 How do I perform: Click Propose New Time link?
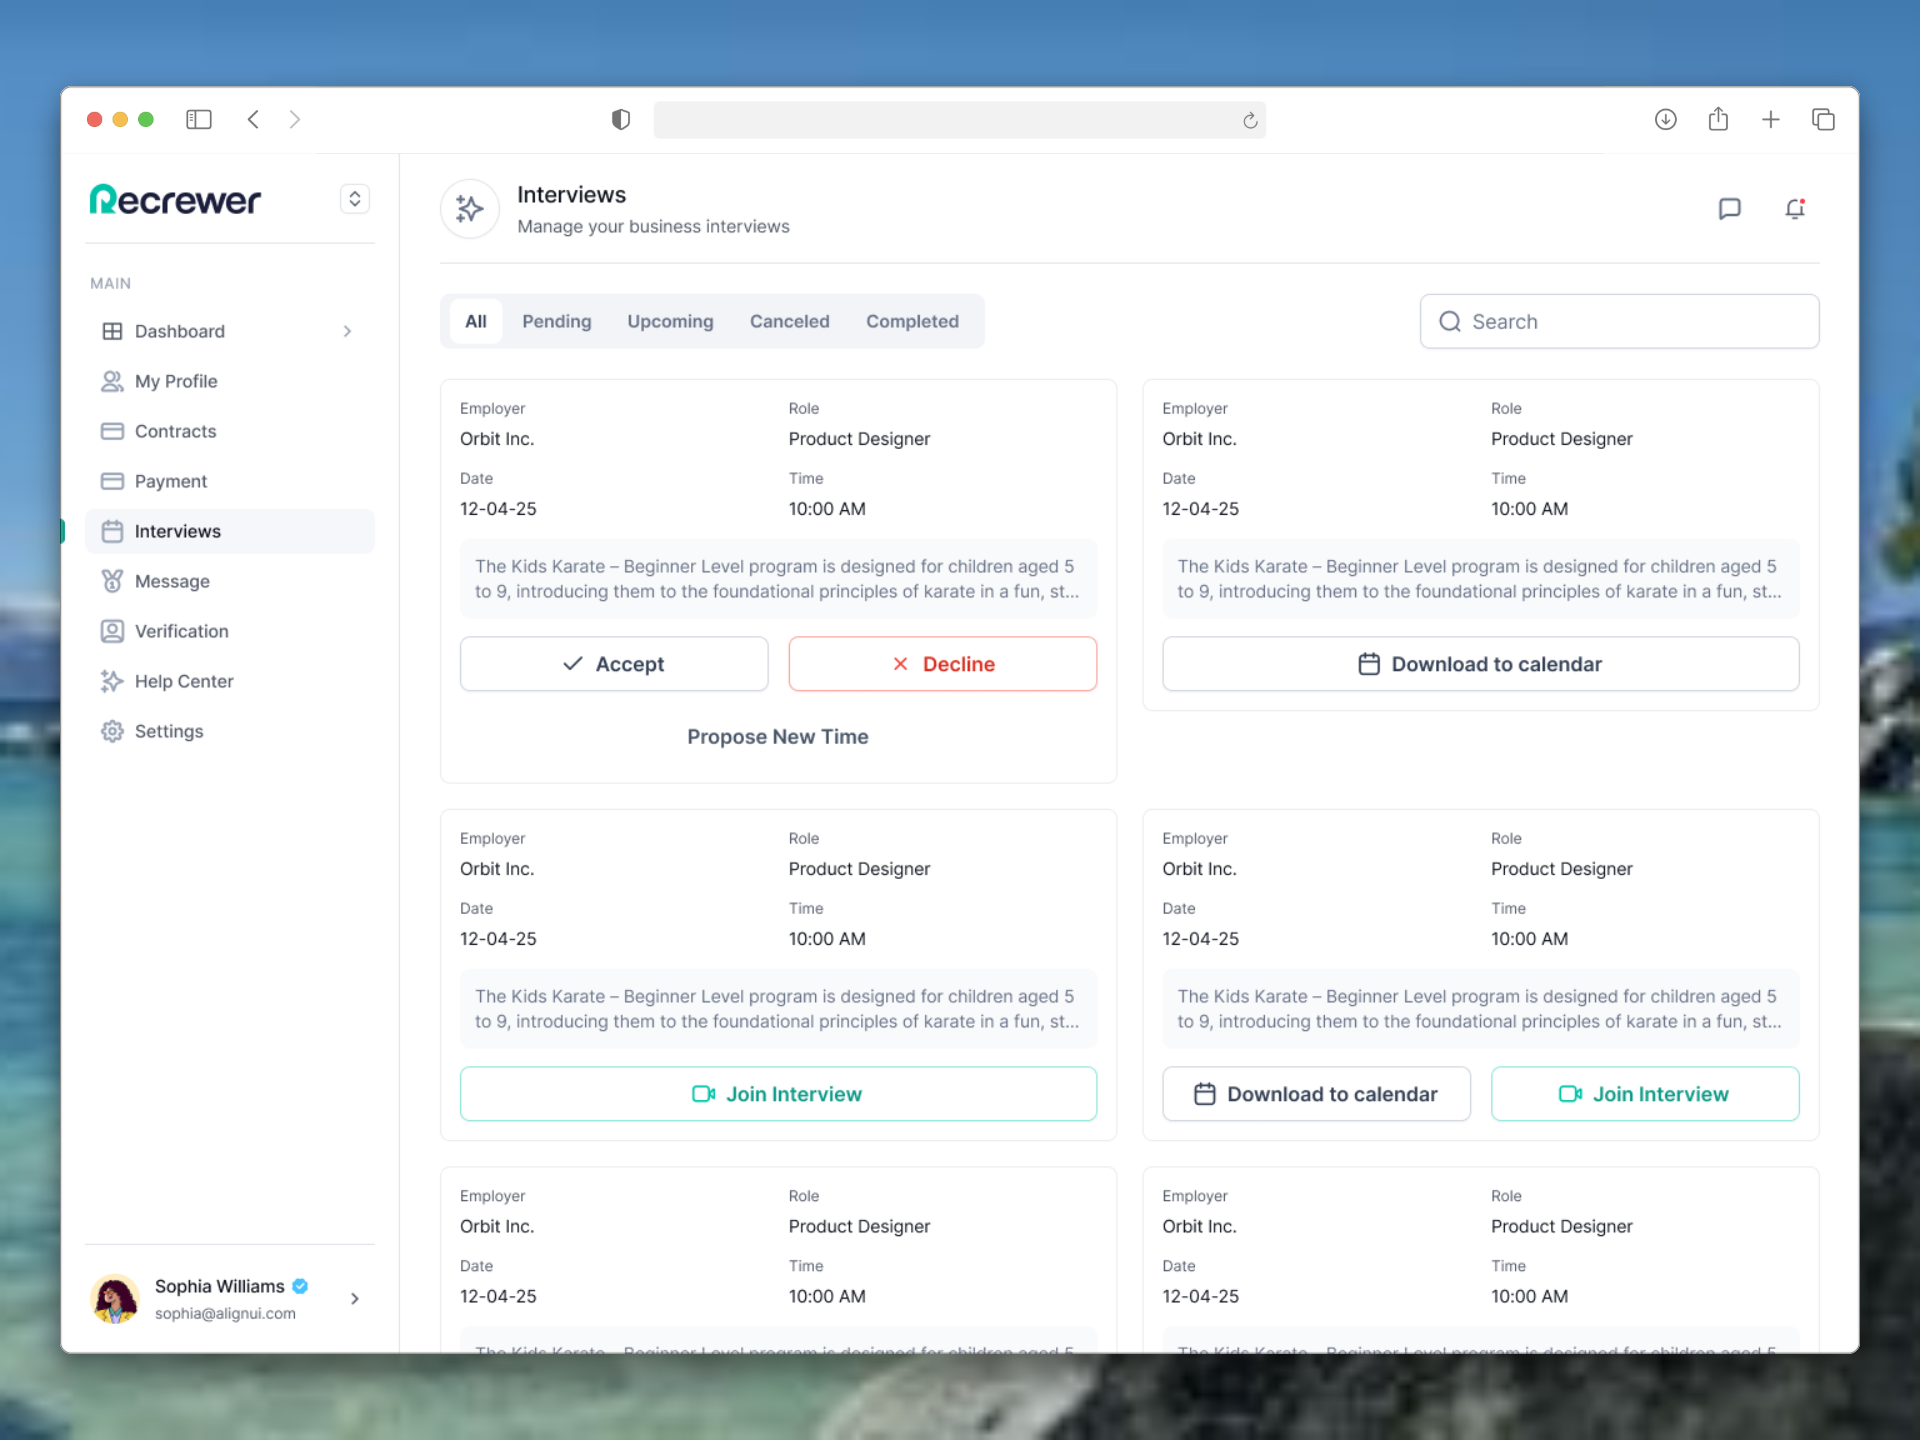click(777, 737)
